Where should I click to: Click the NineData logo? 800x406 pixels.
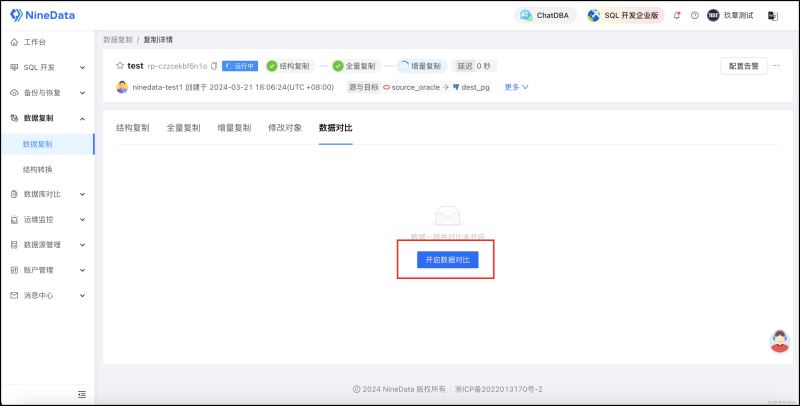[42, 15]
